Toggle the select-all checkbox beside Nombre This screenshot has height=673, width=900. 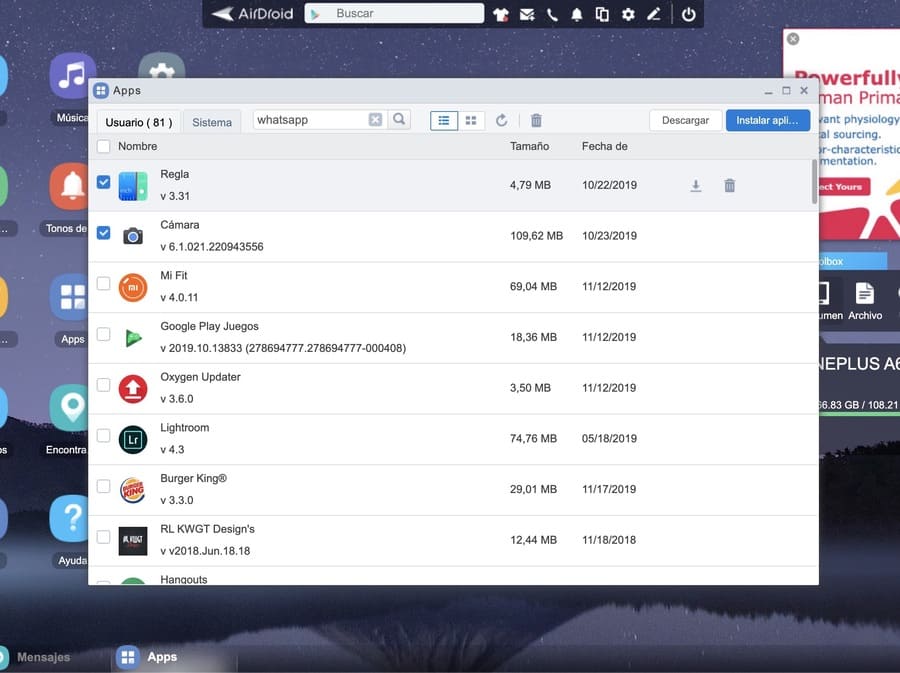tap(103, 146)
